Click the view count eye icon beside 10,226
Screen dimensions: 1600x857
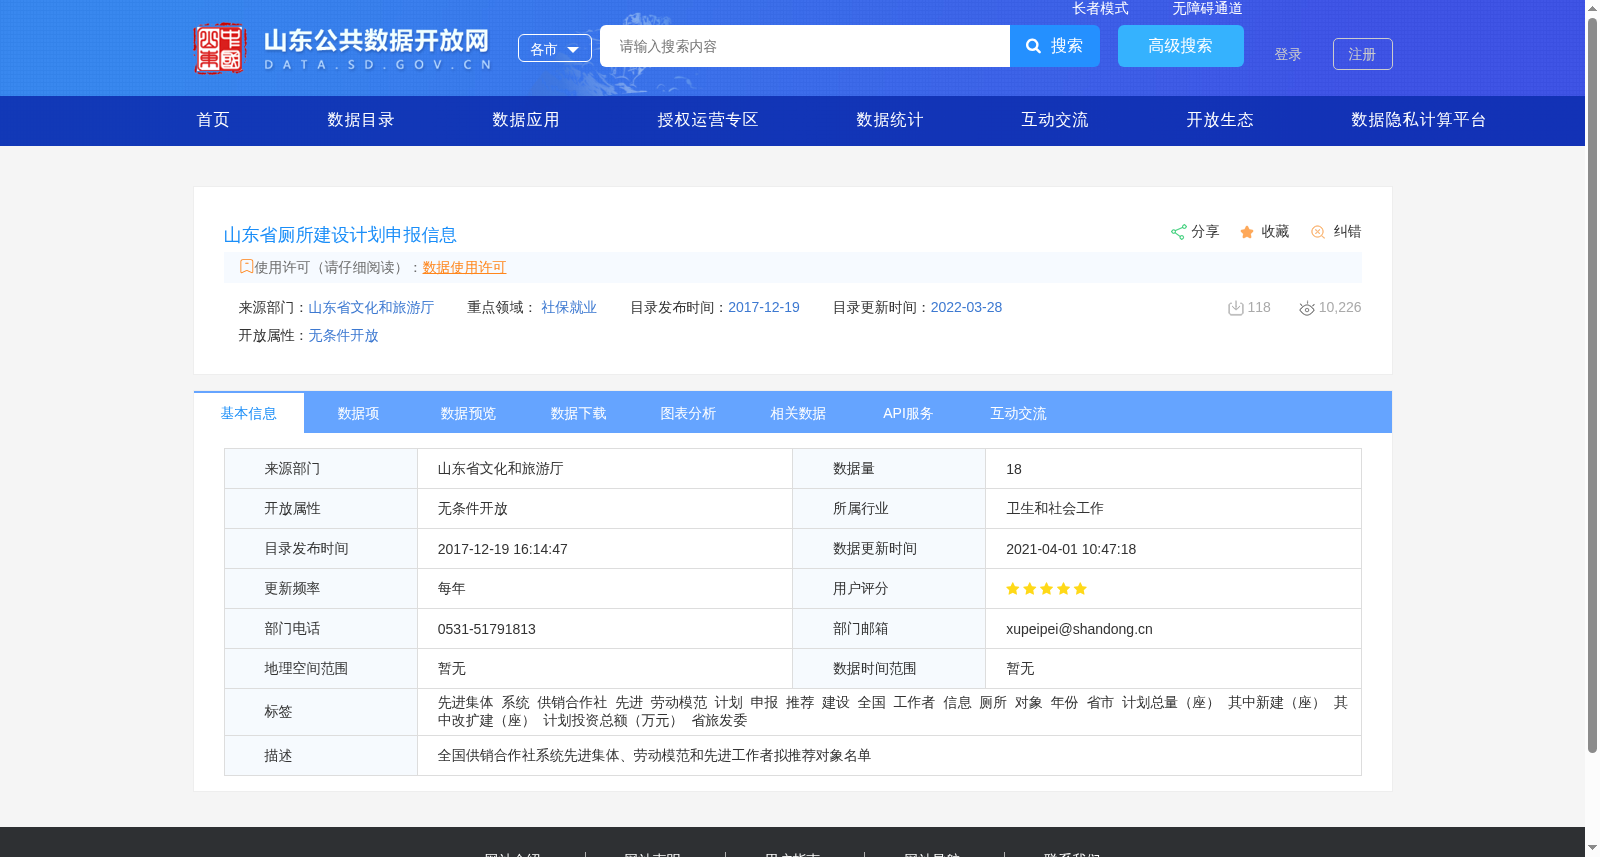(x=1307, y=308)
